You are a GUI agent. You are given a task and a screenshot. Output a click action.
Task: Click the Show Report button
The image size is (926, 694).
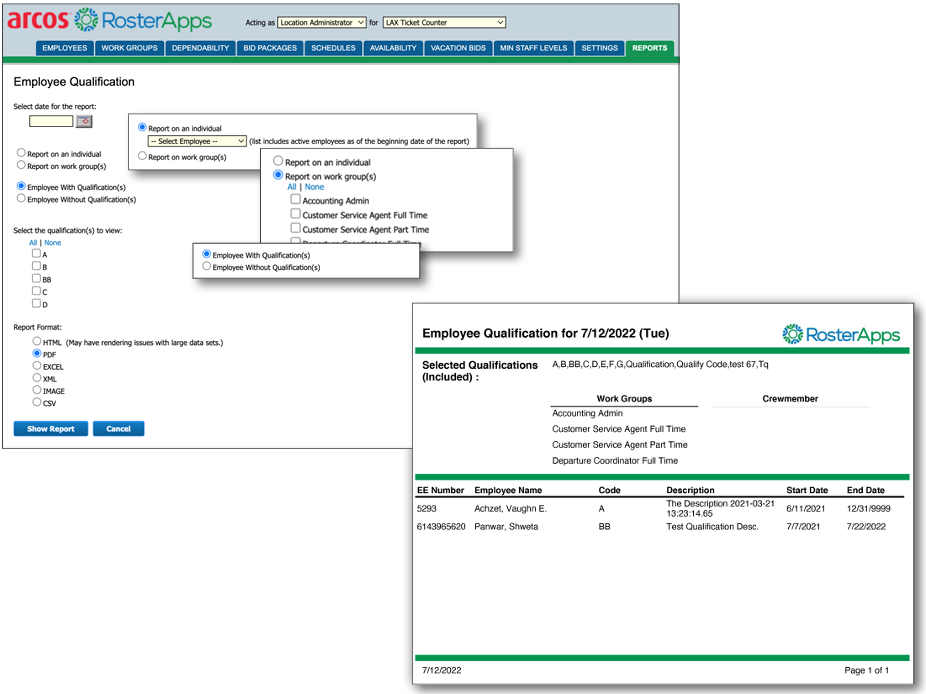point(51,429)
